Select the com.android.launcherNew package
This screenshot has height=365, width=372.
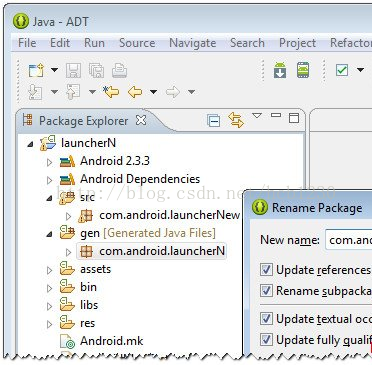[170, 215]
